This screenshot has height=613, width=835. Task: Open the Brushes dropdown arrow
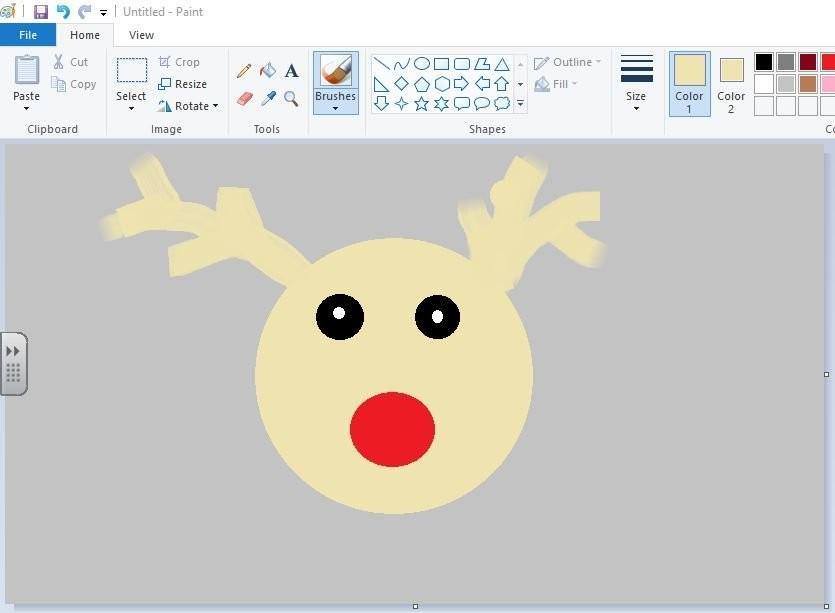[335, 108]
